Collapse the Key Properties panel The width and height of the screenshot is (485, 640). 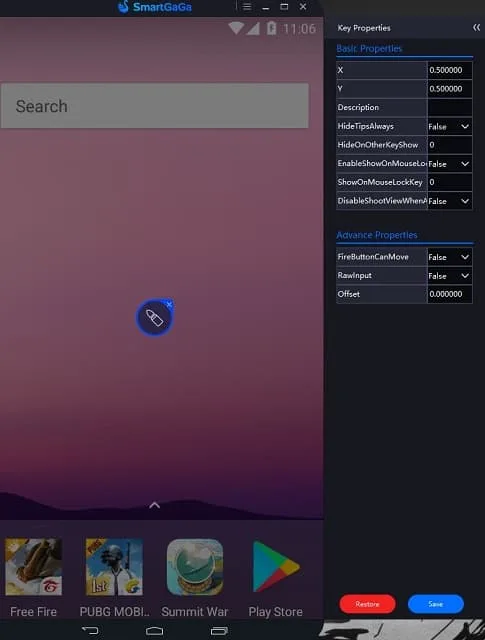click(x=476, y=27)
